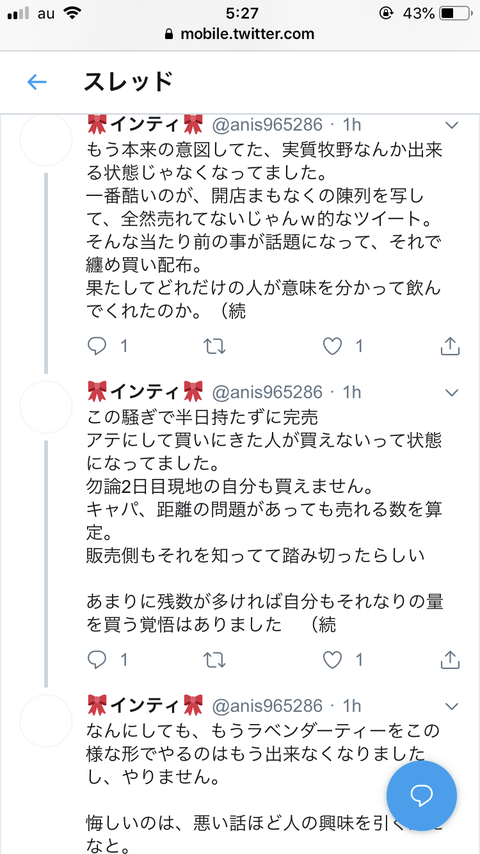Open options chevron on first tweet
480x854 pixels.
pos(452,126)
